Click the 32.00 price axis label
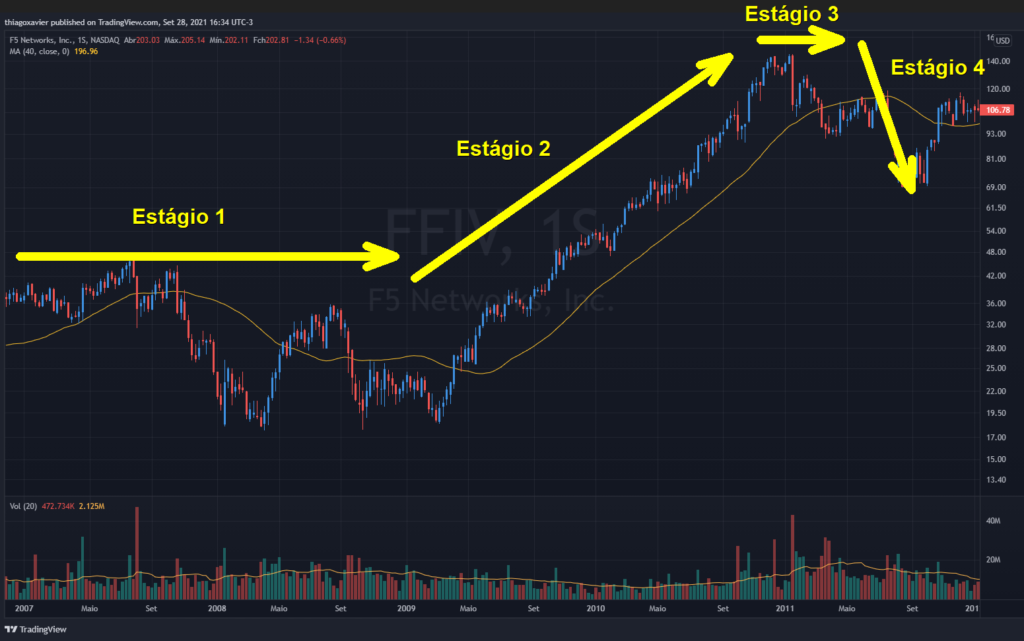This screenshot has height=641, width=1024. pos(997,324)
